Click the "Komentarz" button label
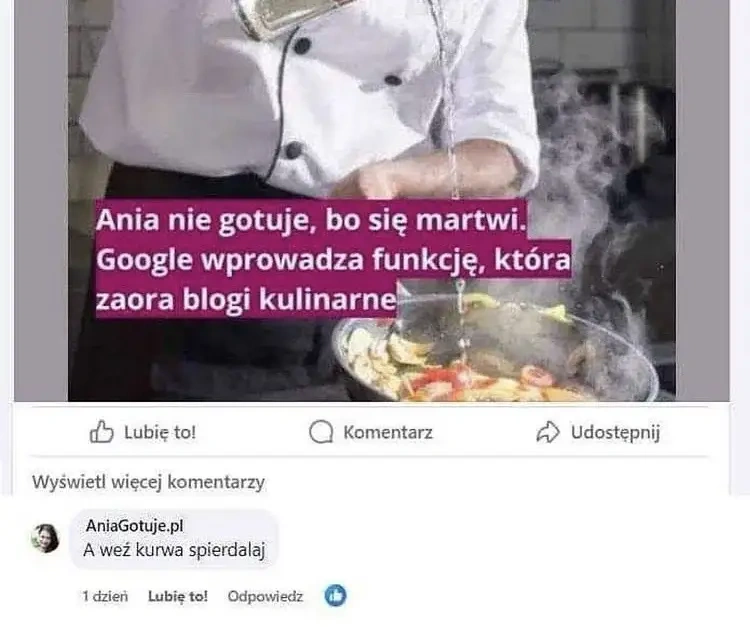 [388, 432]
